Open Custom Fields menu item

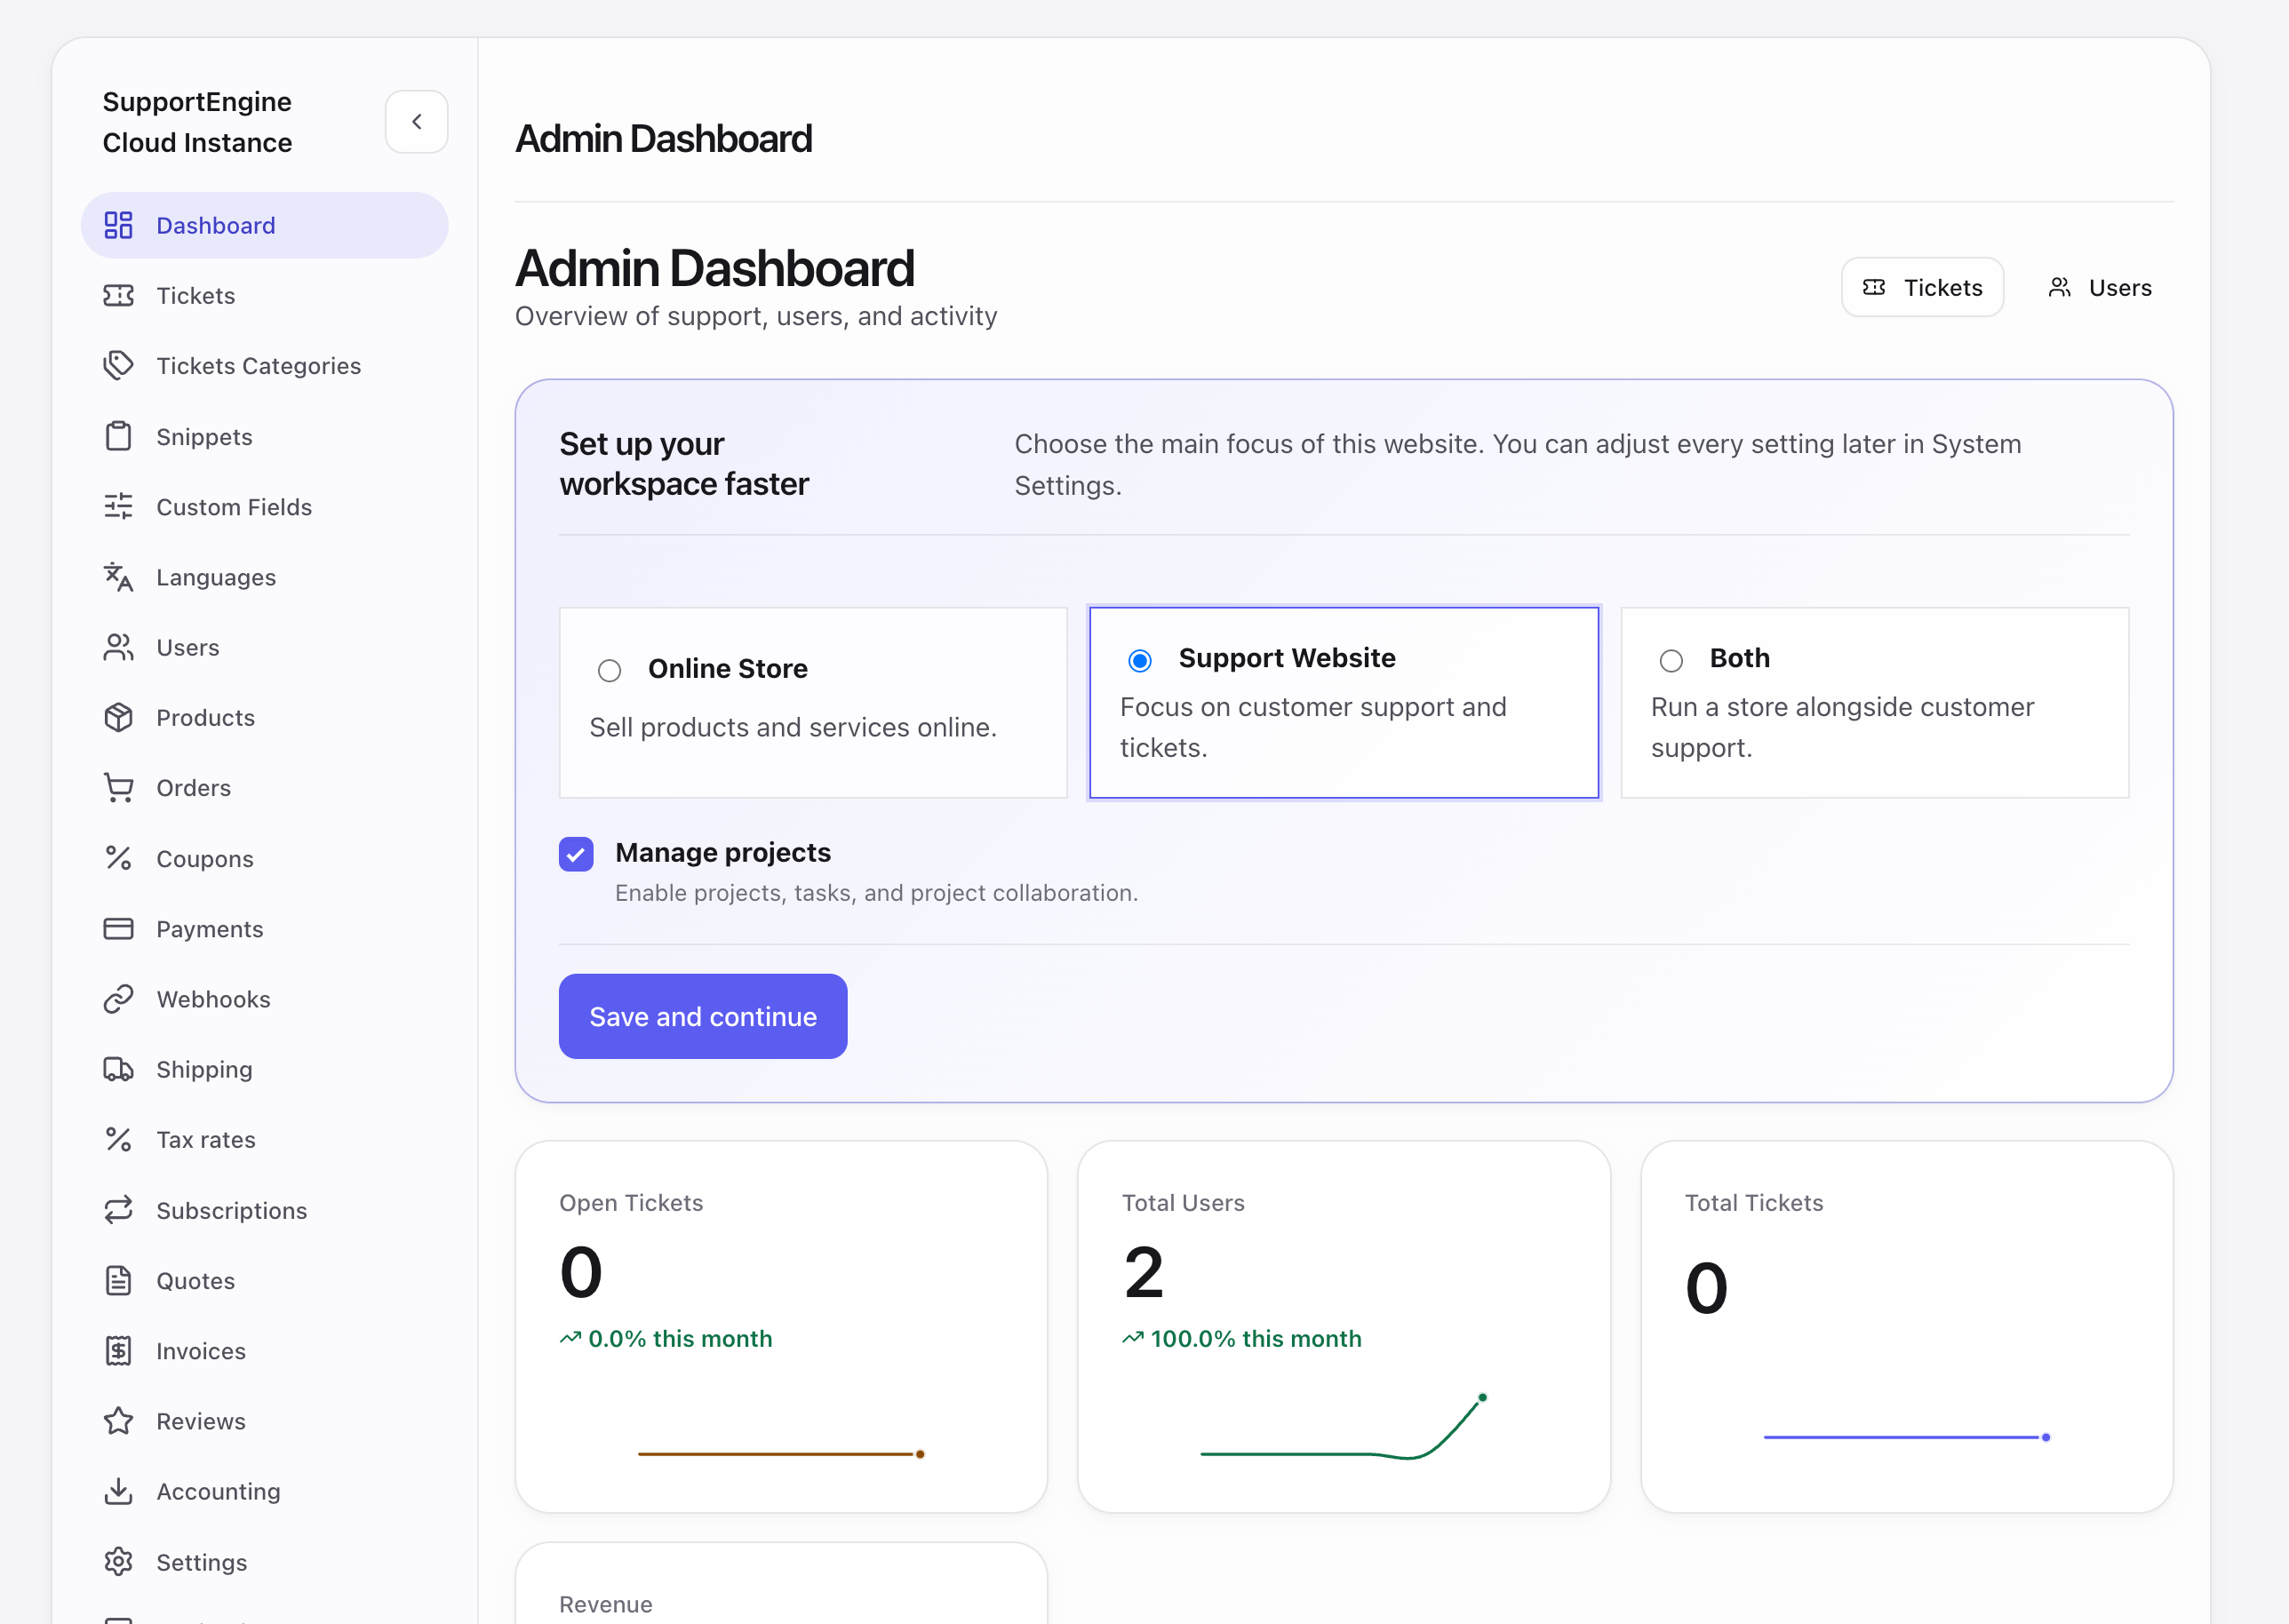pos(264,507)
